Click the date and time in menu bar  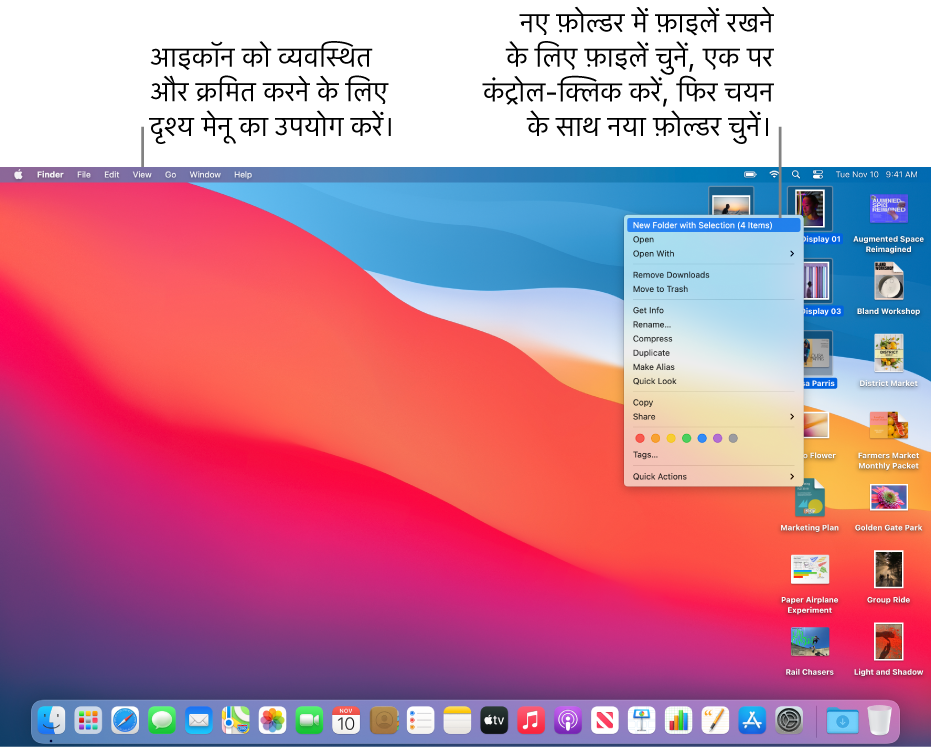click(876, 175)
